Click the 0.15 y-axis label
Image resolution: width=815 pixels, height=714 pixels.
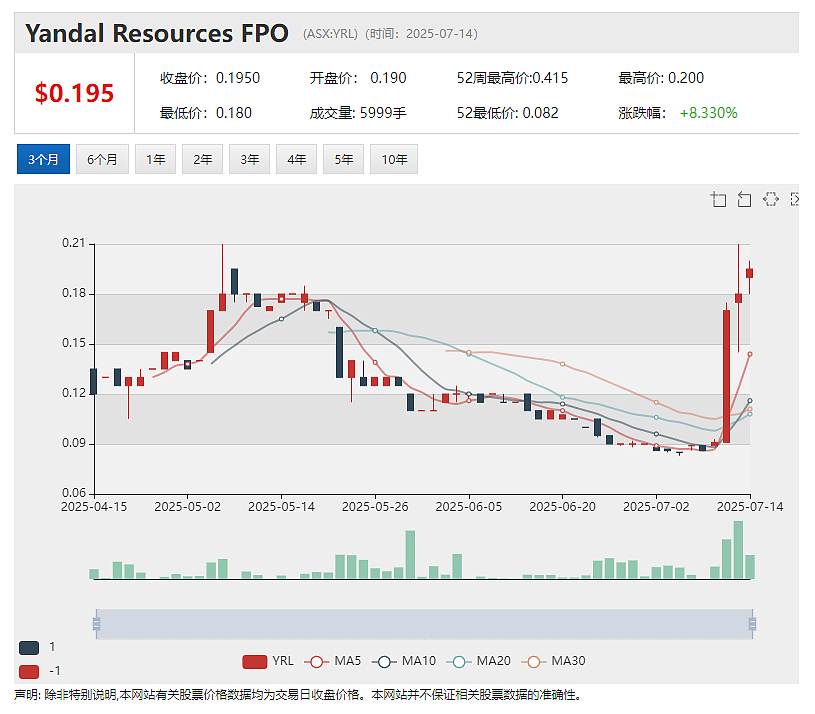click(x=74, y=343)
